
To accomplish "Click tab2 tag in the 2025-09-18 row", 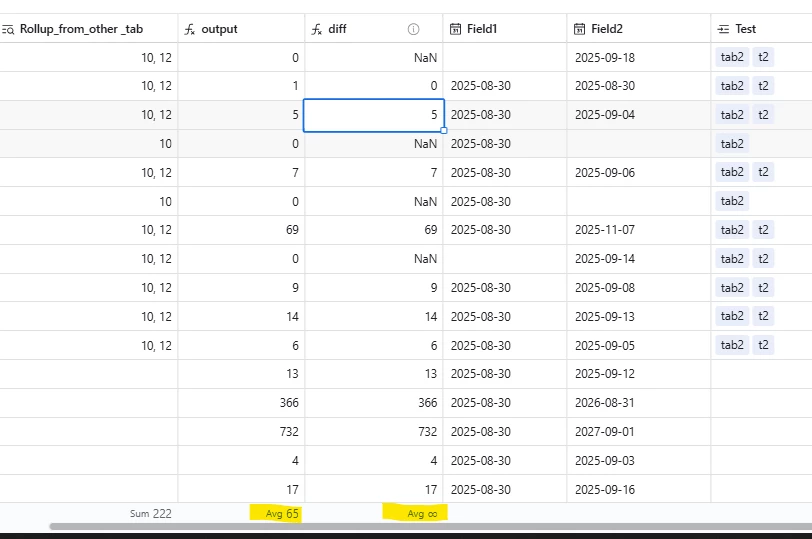I will pos(732,57).
